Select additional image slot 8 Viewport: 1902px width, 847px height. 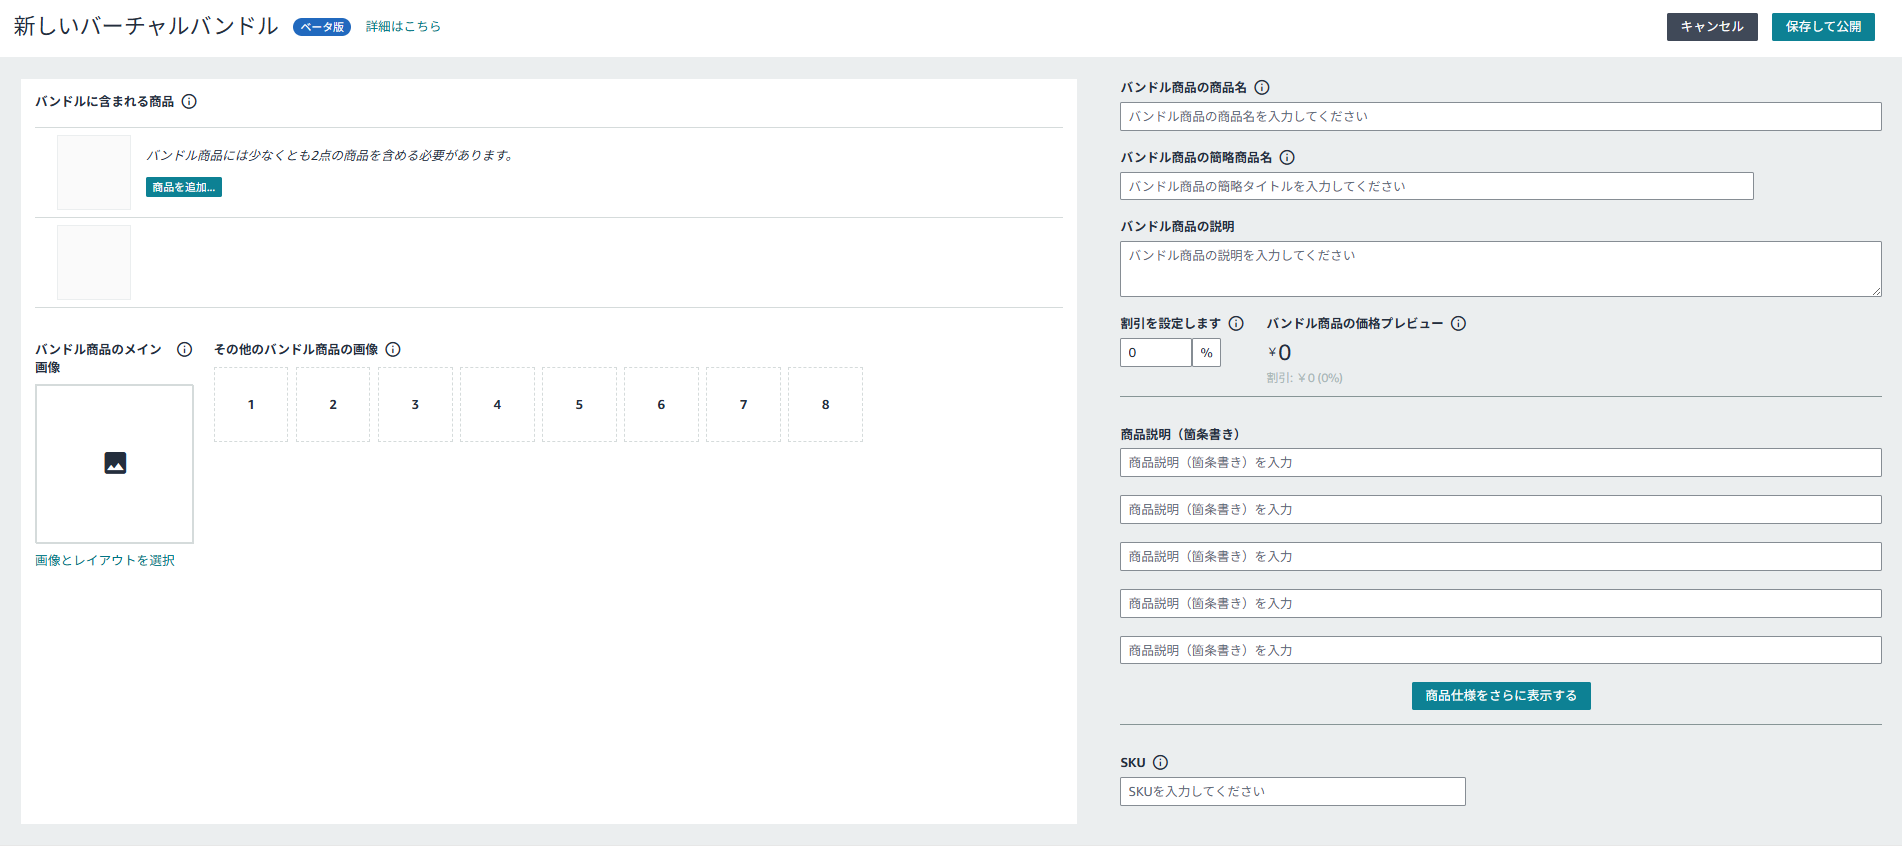coord(825,405)
